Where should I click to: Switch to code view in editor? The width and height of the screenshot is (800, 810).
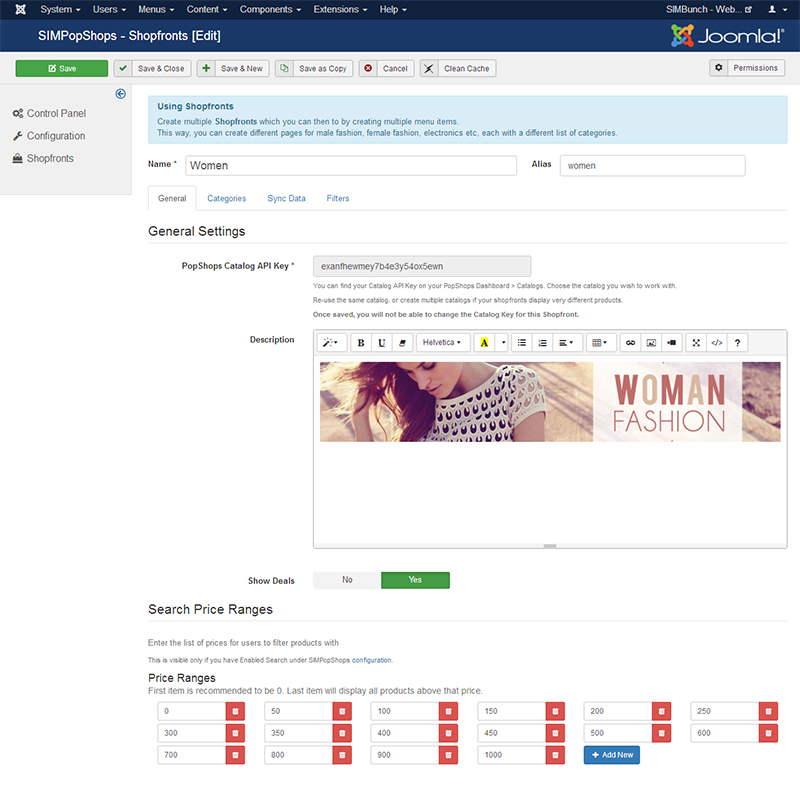click(x=717, y=342)
